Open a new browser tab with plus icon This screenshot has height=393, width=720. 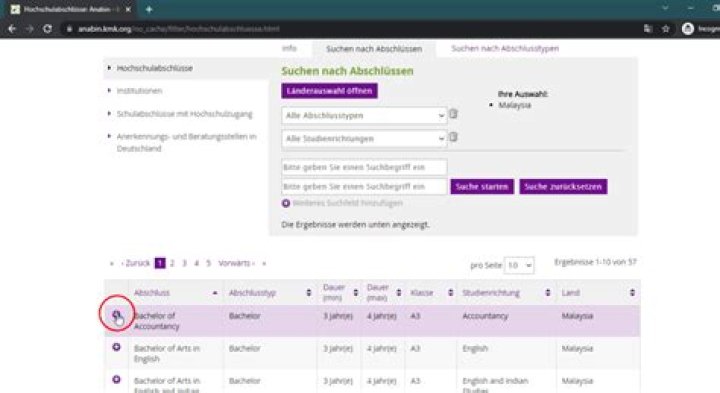(149, 9)
